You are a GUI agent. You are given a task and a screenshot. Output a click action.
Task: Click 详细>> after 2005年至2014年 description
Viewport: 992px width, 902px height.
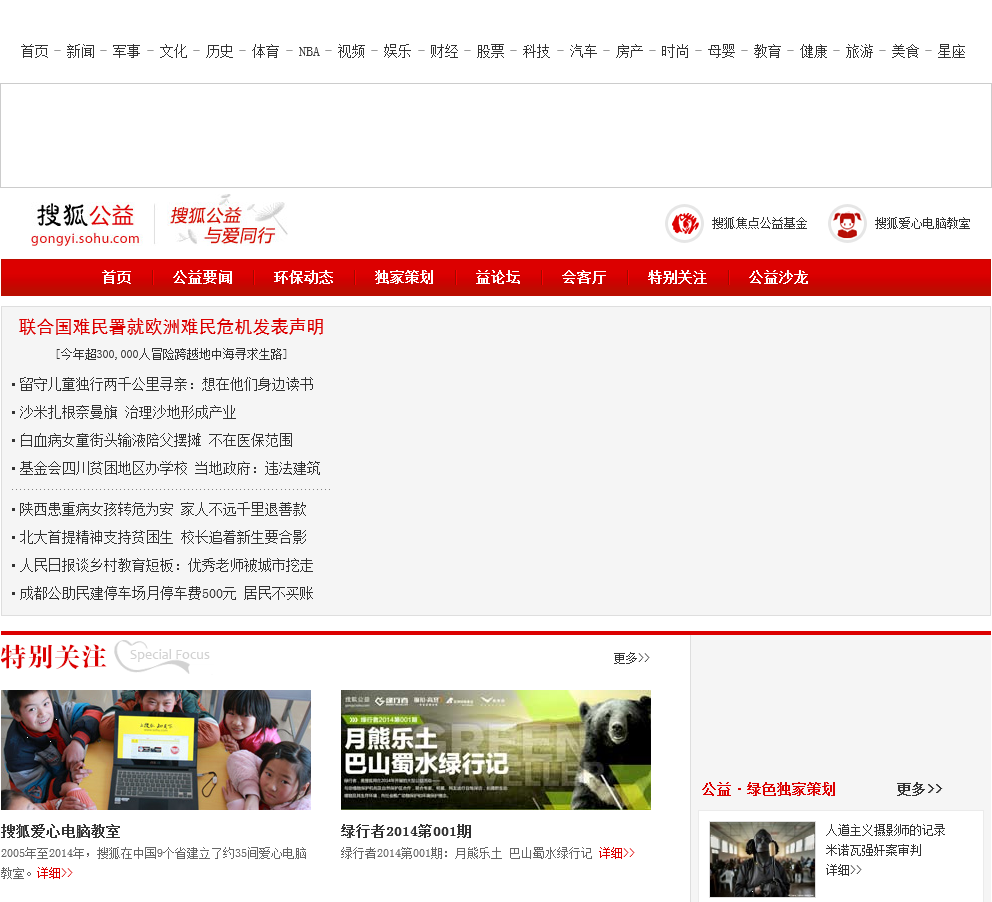(54, 873)
